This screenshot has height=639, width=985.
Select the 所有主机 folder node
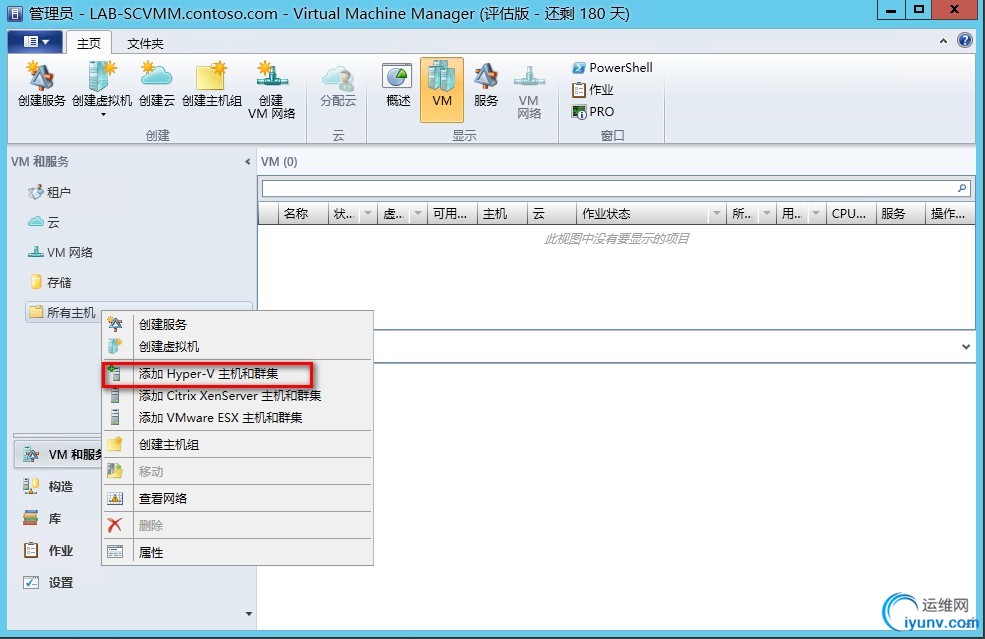pyautogui.click(x=62, y=312)
